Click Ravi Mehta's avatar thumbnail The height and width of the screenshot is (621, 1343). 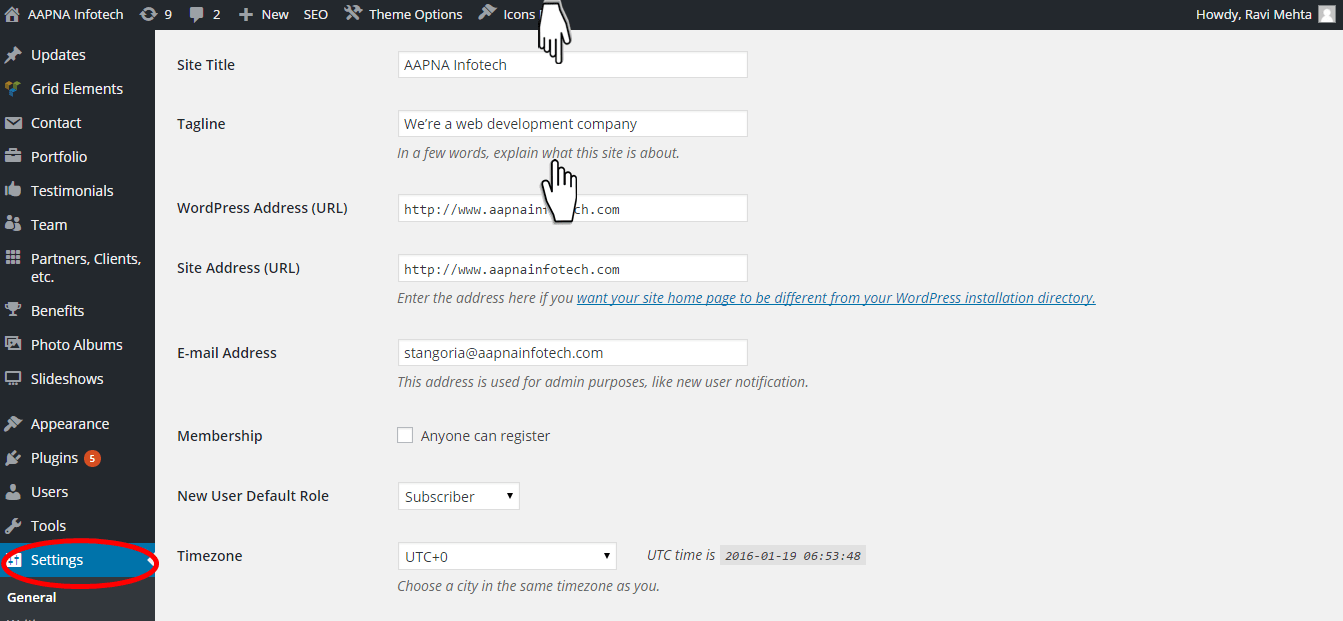[x=1326, y=14]
